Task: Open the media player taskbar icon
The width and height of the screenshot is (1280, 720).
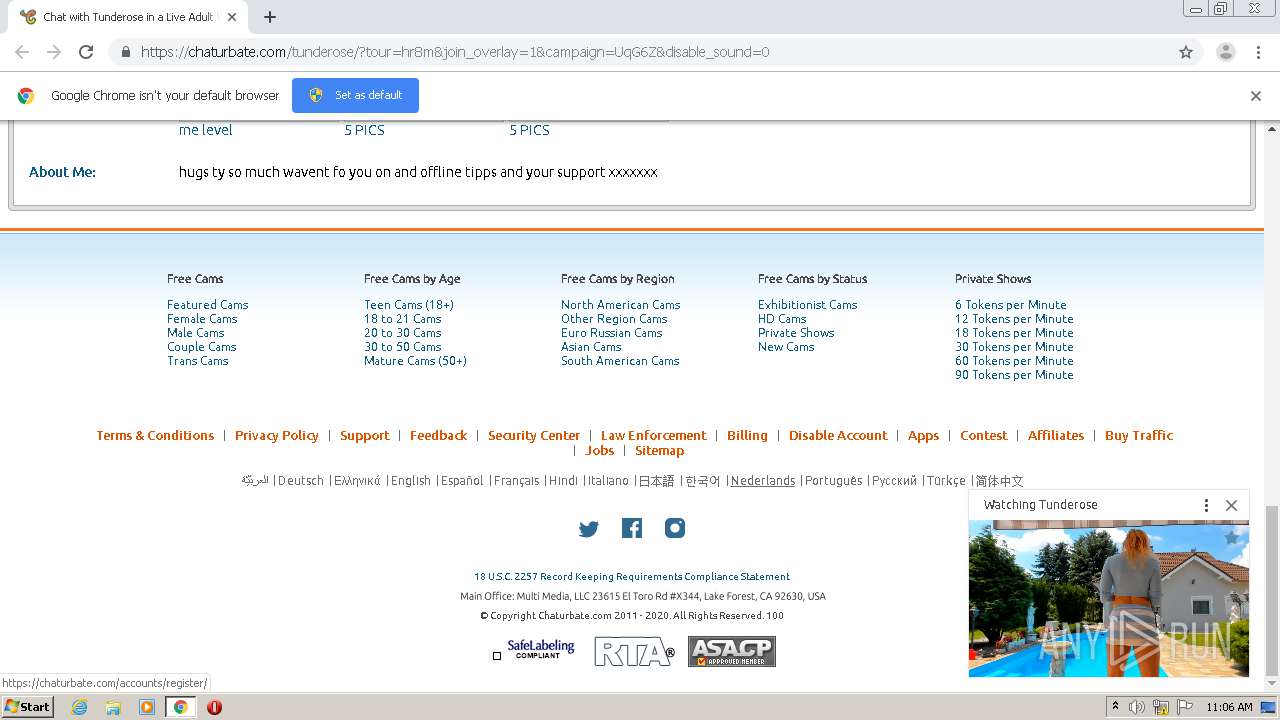Action: (147, 707)
